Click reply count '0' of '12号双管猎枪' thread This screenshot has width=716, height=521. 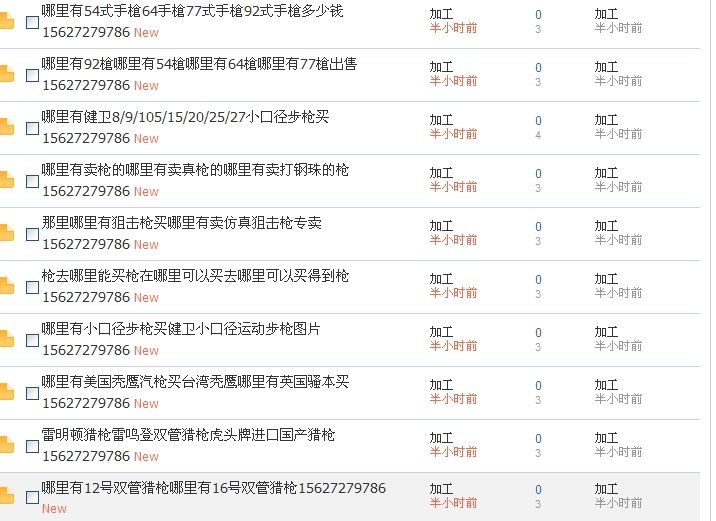coord(538,489)
